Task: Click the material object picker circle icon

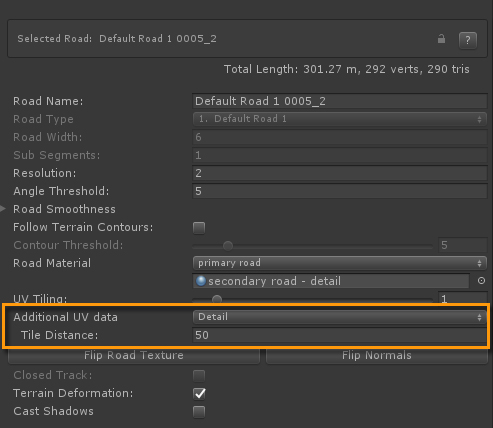Action: (x=481, y=281)
